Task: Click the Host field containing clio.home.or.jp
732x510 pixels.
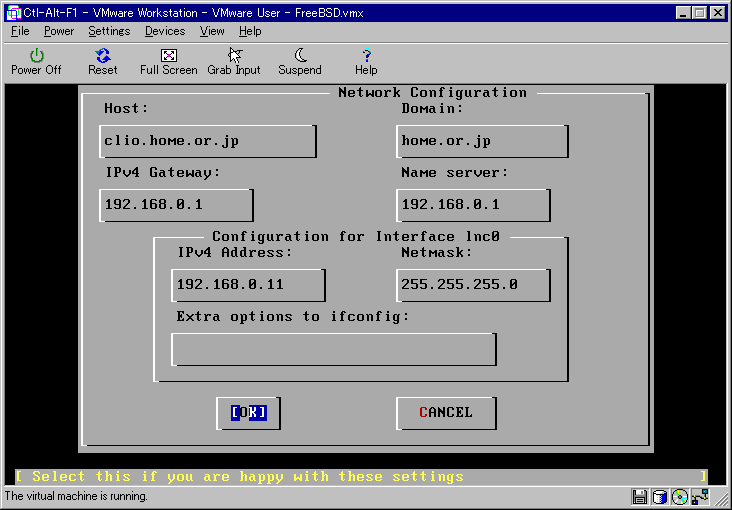Action: click(x=208, y=141)
